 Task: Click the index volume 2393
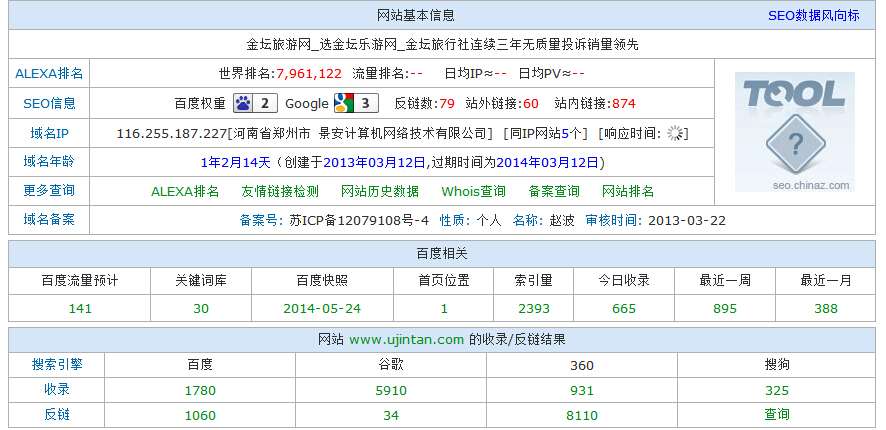(533, 309)
